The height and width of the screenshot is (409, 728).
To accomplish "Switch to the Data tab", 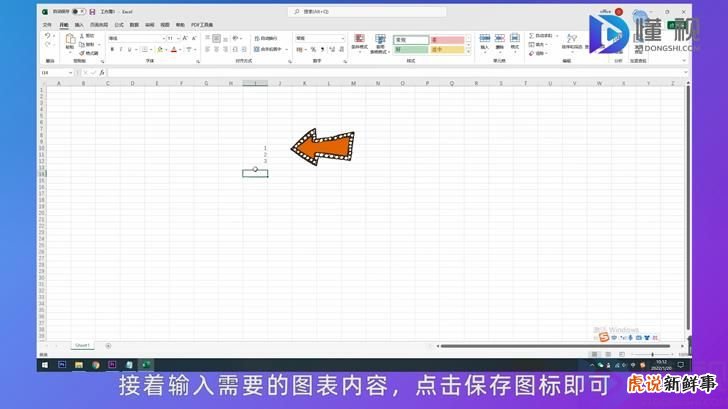I will [134, 25].
